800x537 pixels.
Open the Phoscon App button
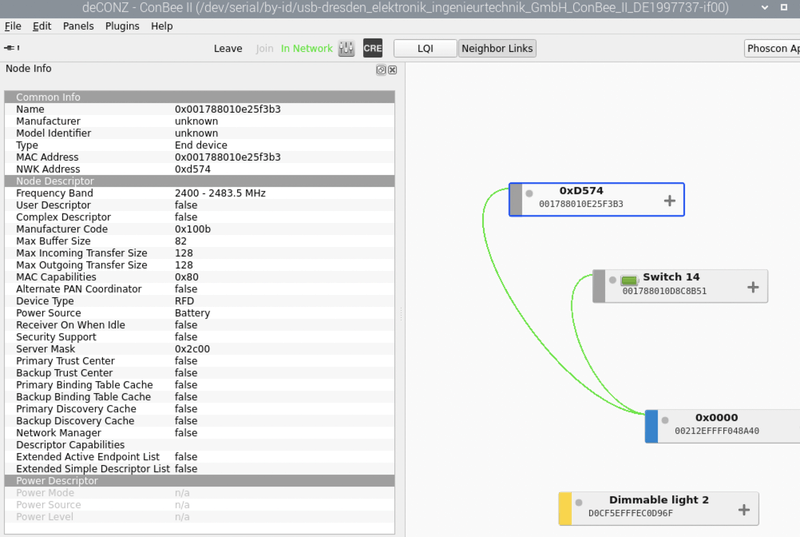[772, 48]
